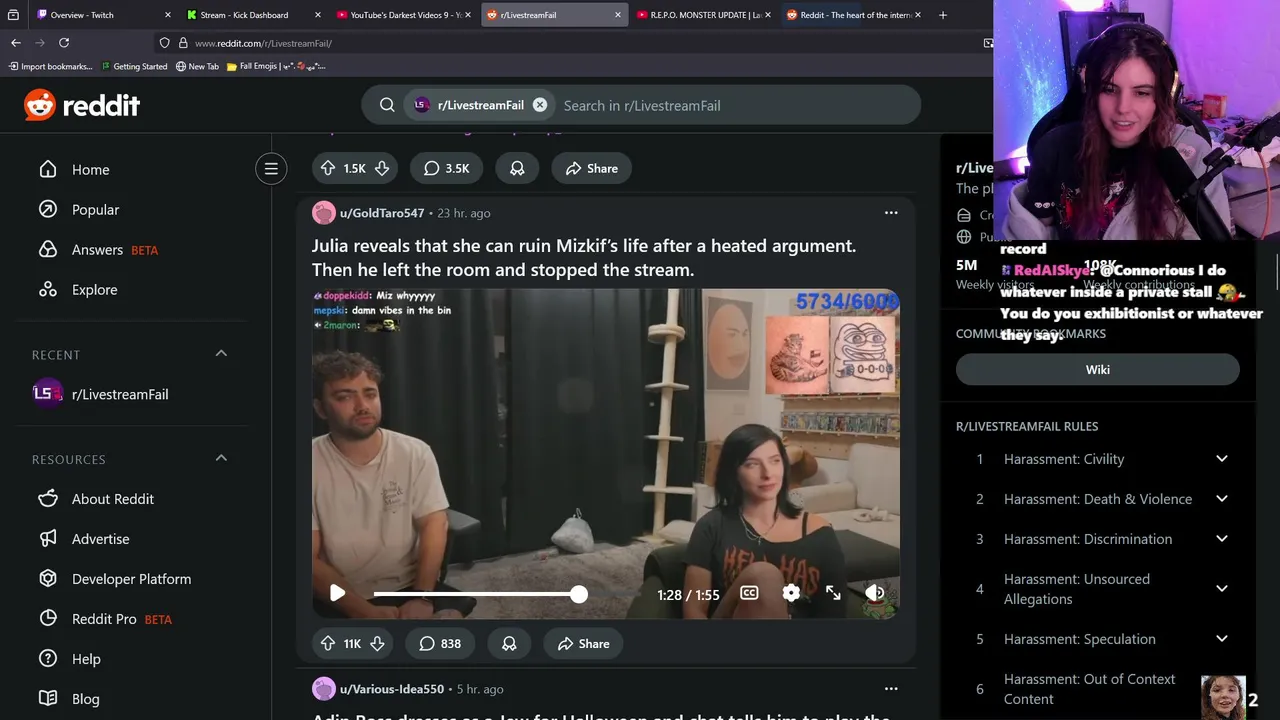1280x720 pixels.
Task: Open Getting Started bookmark
Action: tap(134, 66)
